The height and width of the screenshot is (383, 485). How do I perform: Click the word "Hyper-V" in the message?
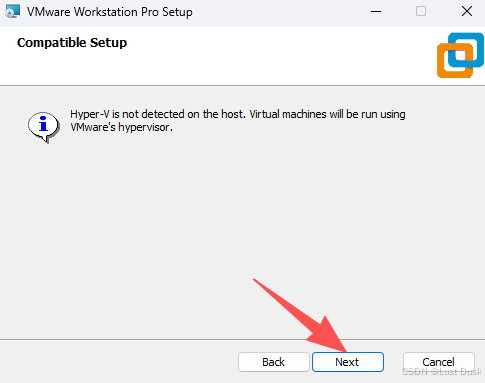(90, 114)
